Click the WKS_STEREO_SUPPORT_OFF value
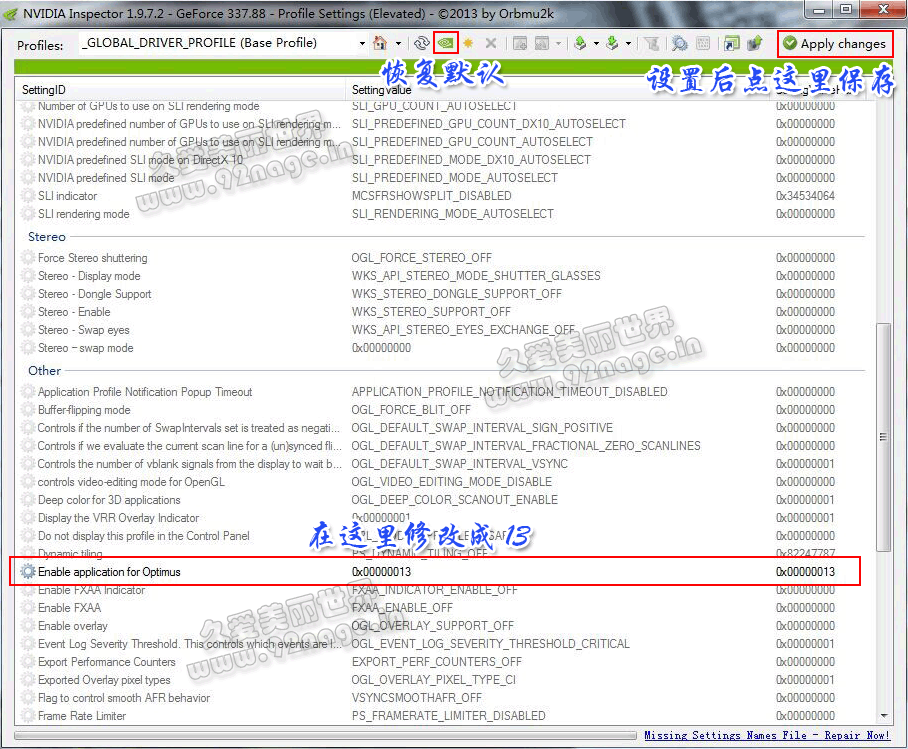This screenshot has width=908, height=749. pyautogui.click(x=431, y=312)
